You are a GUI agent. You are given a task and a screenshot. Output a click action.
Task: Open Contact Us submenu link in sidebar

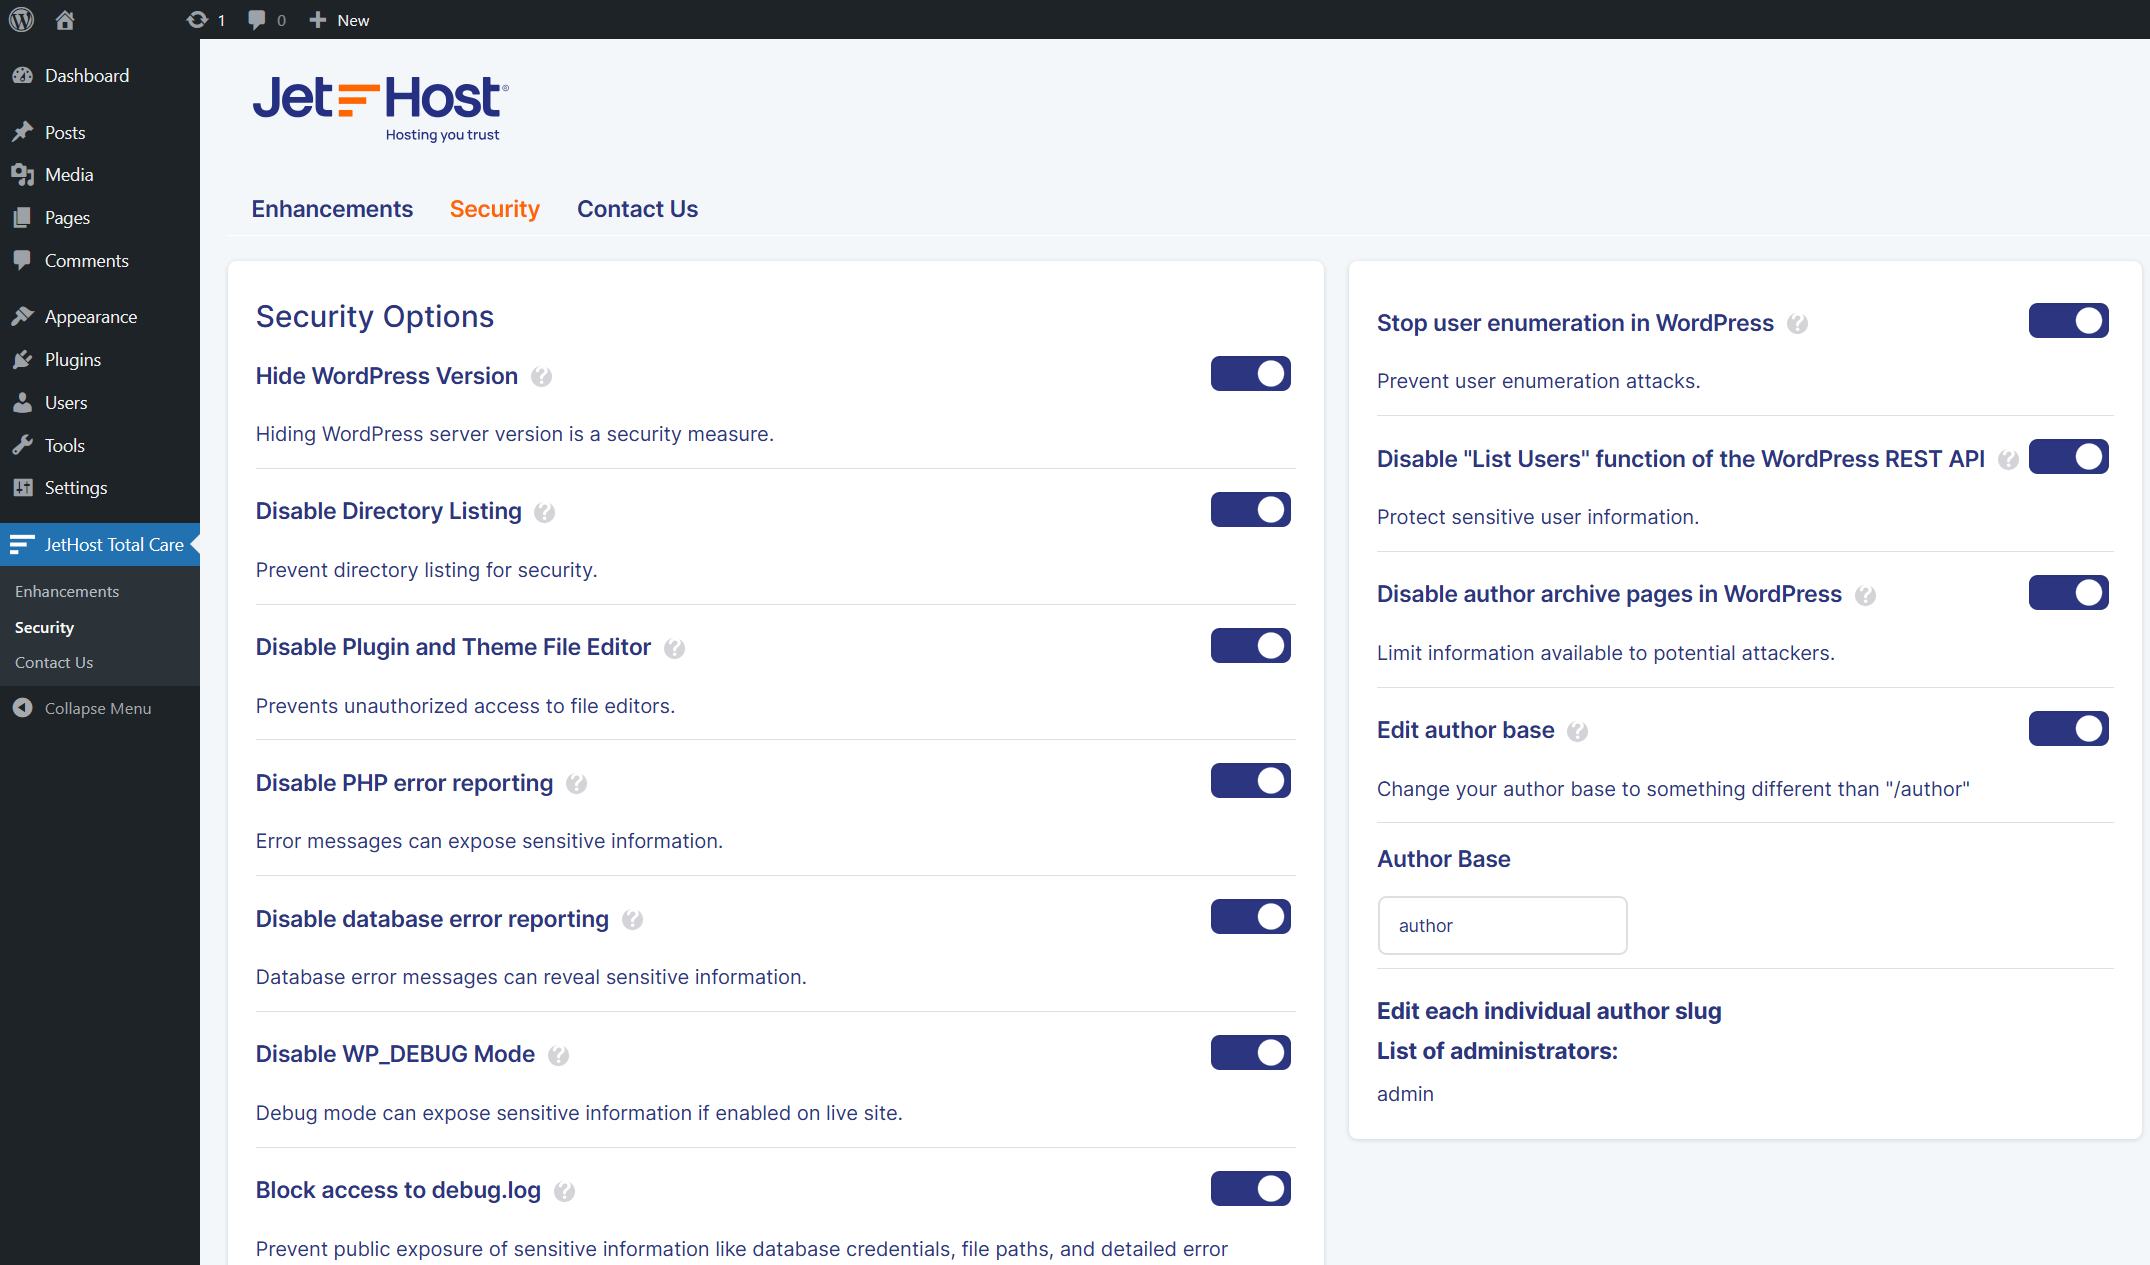point(54,663)
